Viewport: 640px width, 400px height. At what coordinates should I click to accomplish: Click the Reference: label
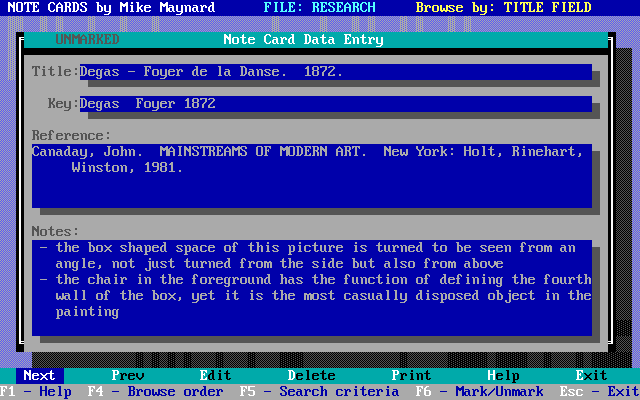pyautogui.click(x=71, y=136)
